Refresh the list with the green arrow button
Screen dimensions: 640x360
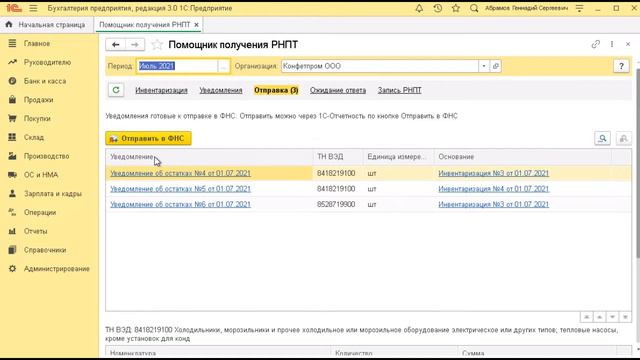click(x=116, y=90)
